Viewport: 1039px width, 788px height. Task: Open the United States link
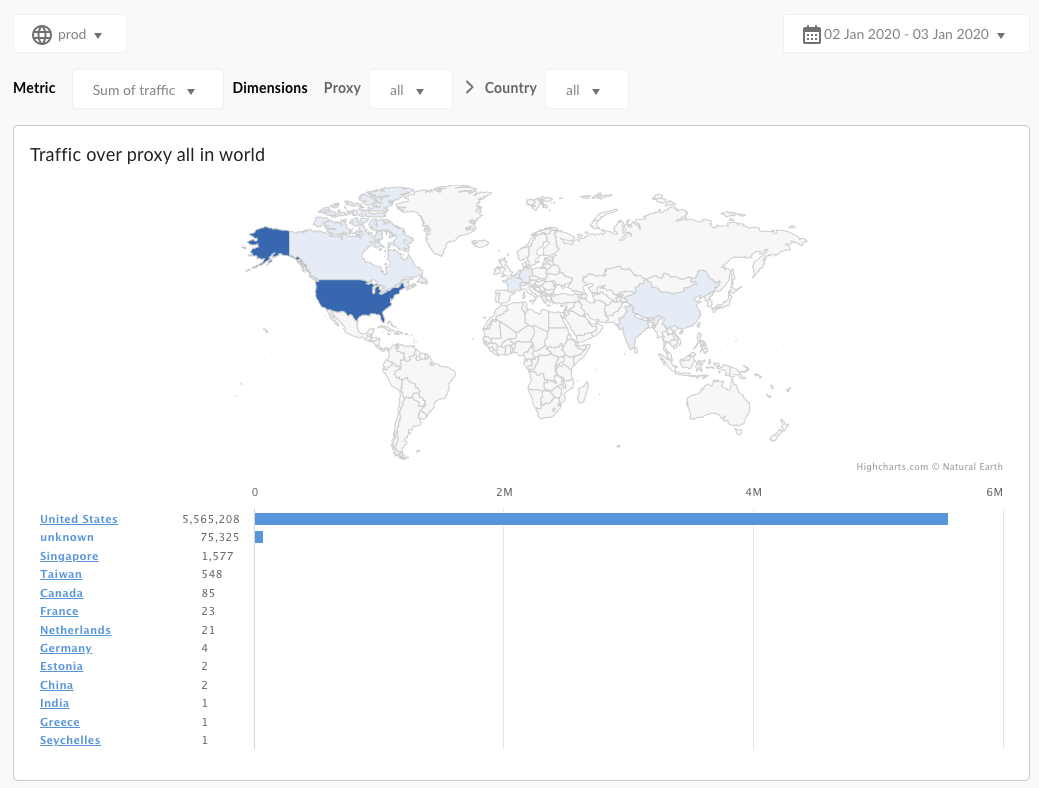79,519
